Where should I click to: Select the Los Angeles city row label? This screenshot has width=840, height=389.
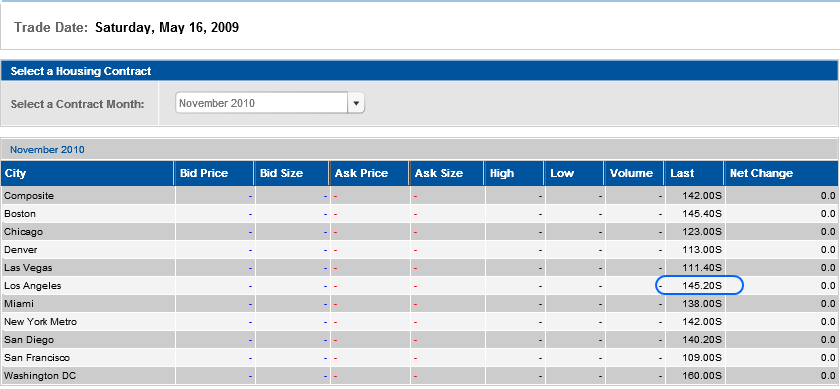(33, 286)
